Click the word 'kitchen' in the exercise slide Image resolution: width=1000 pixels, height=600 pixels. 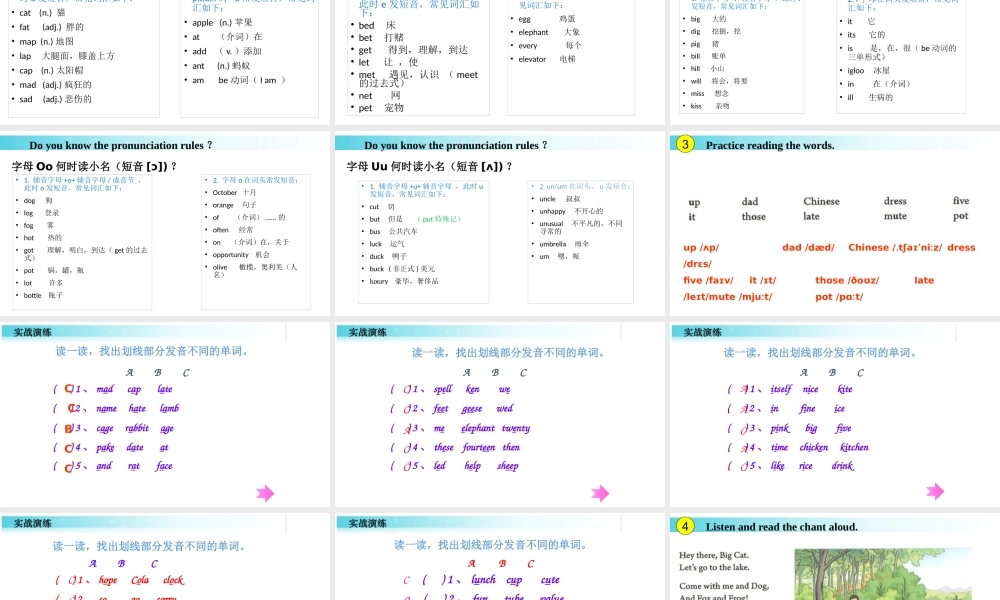coord(855,448)
